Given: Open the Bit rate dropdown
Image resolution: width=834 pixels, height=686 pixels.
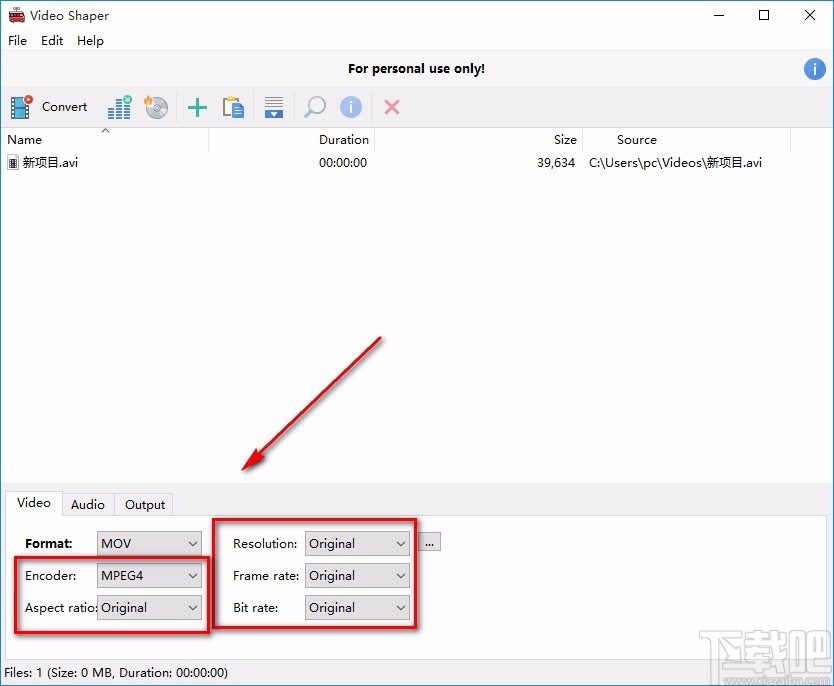Looking at the screenshot, I should 357,607.
